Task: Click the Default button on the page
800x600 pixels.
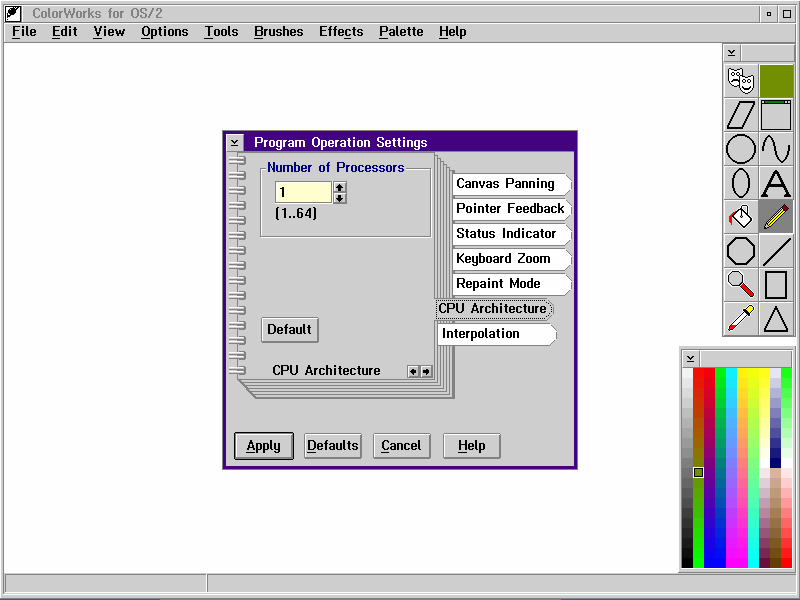Action: pyautogui.click(x=289, y=330)
